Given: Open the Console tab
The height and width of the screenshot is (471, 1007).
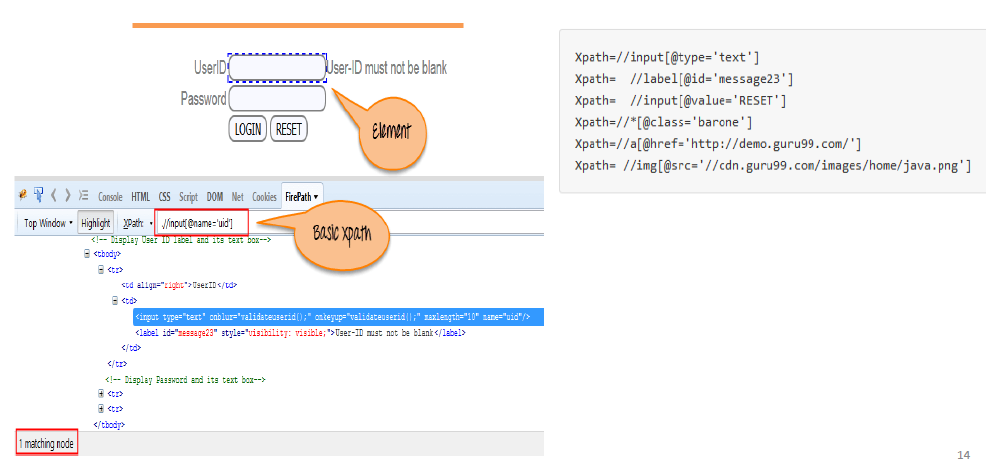Looking at the screenshot, I should point(110,197).
